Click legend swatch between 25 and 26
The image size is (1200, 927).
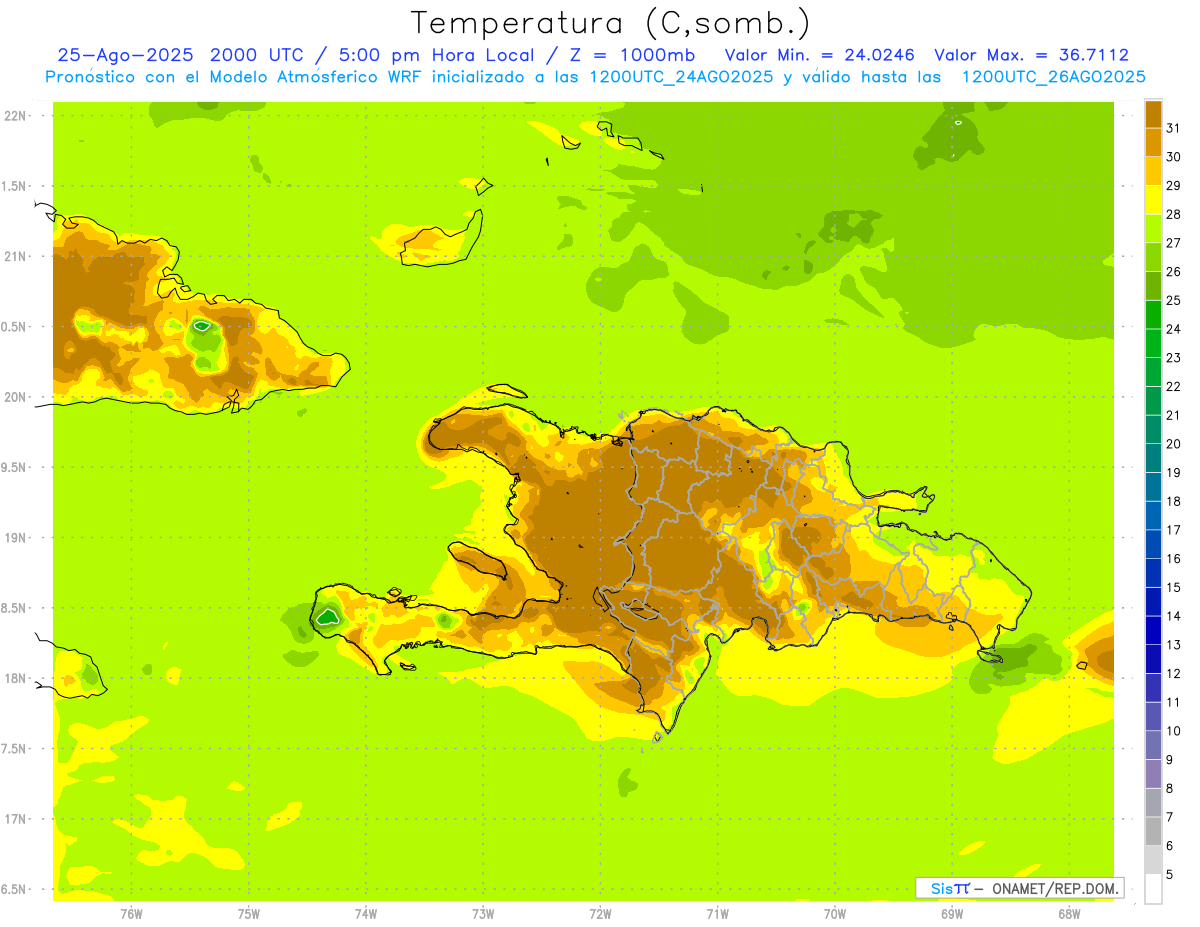[x=1153, y=286]
